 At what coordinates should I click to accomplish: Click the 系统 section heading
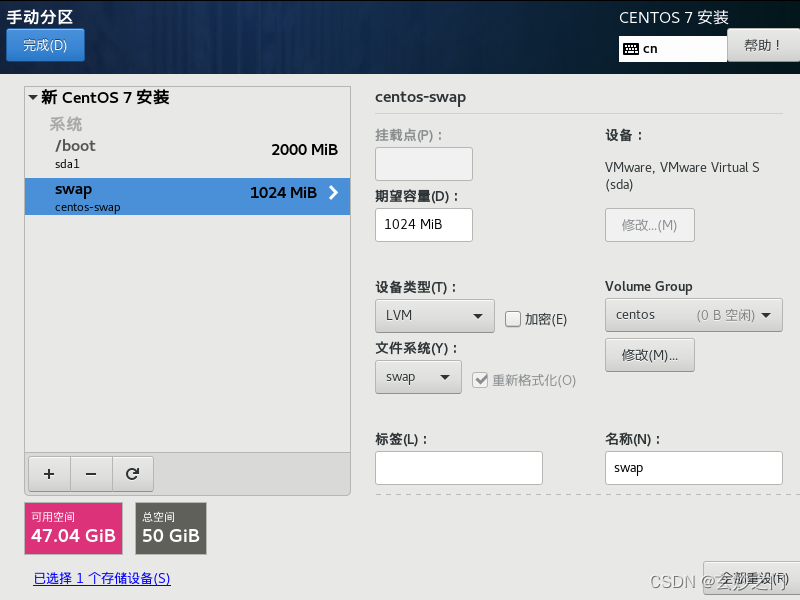pos(66,124)
